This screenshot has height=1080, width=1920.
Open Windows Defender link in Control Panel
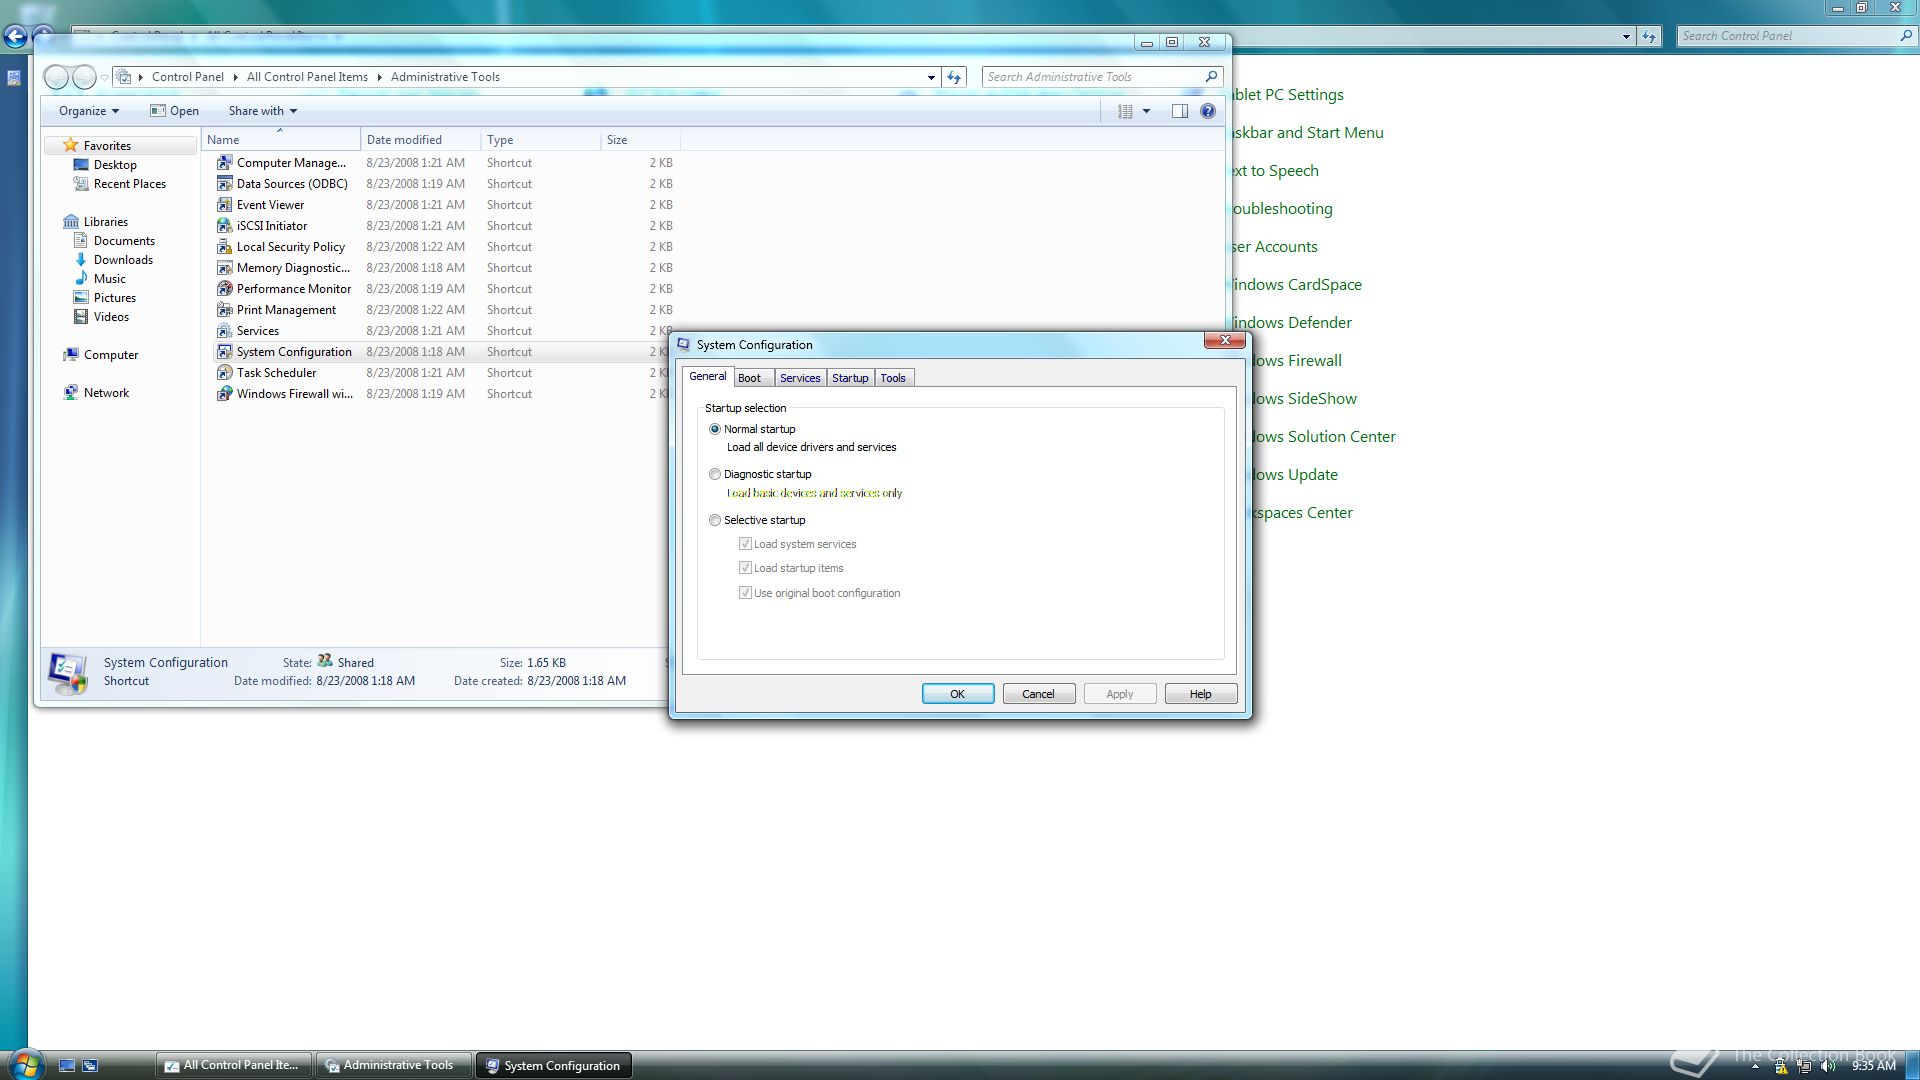(1291, 322)
